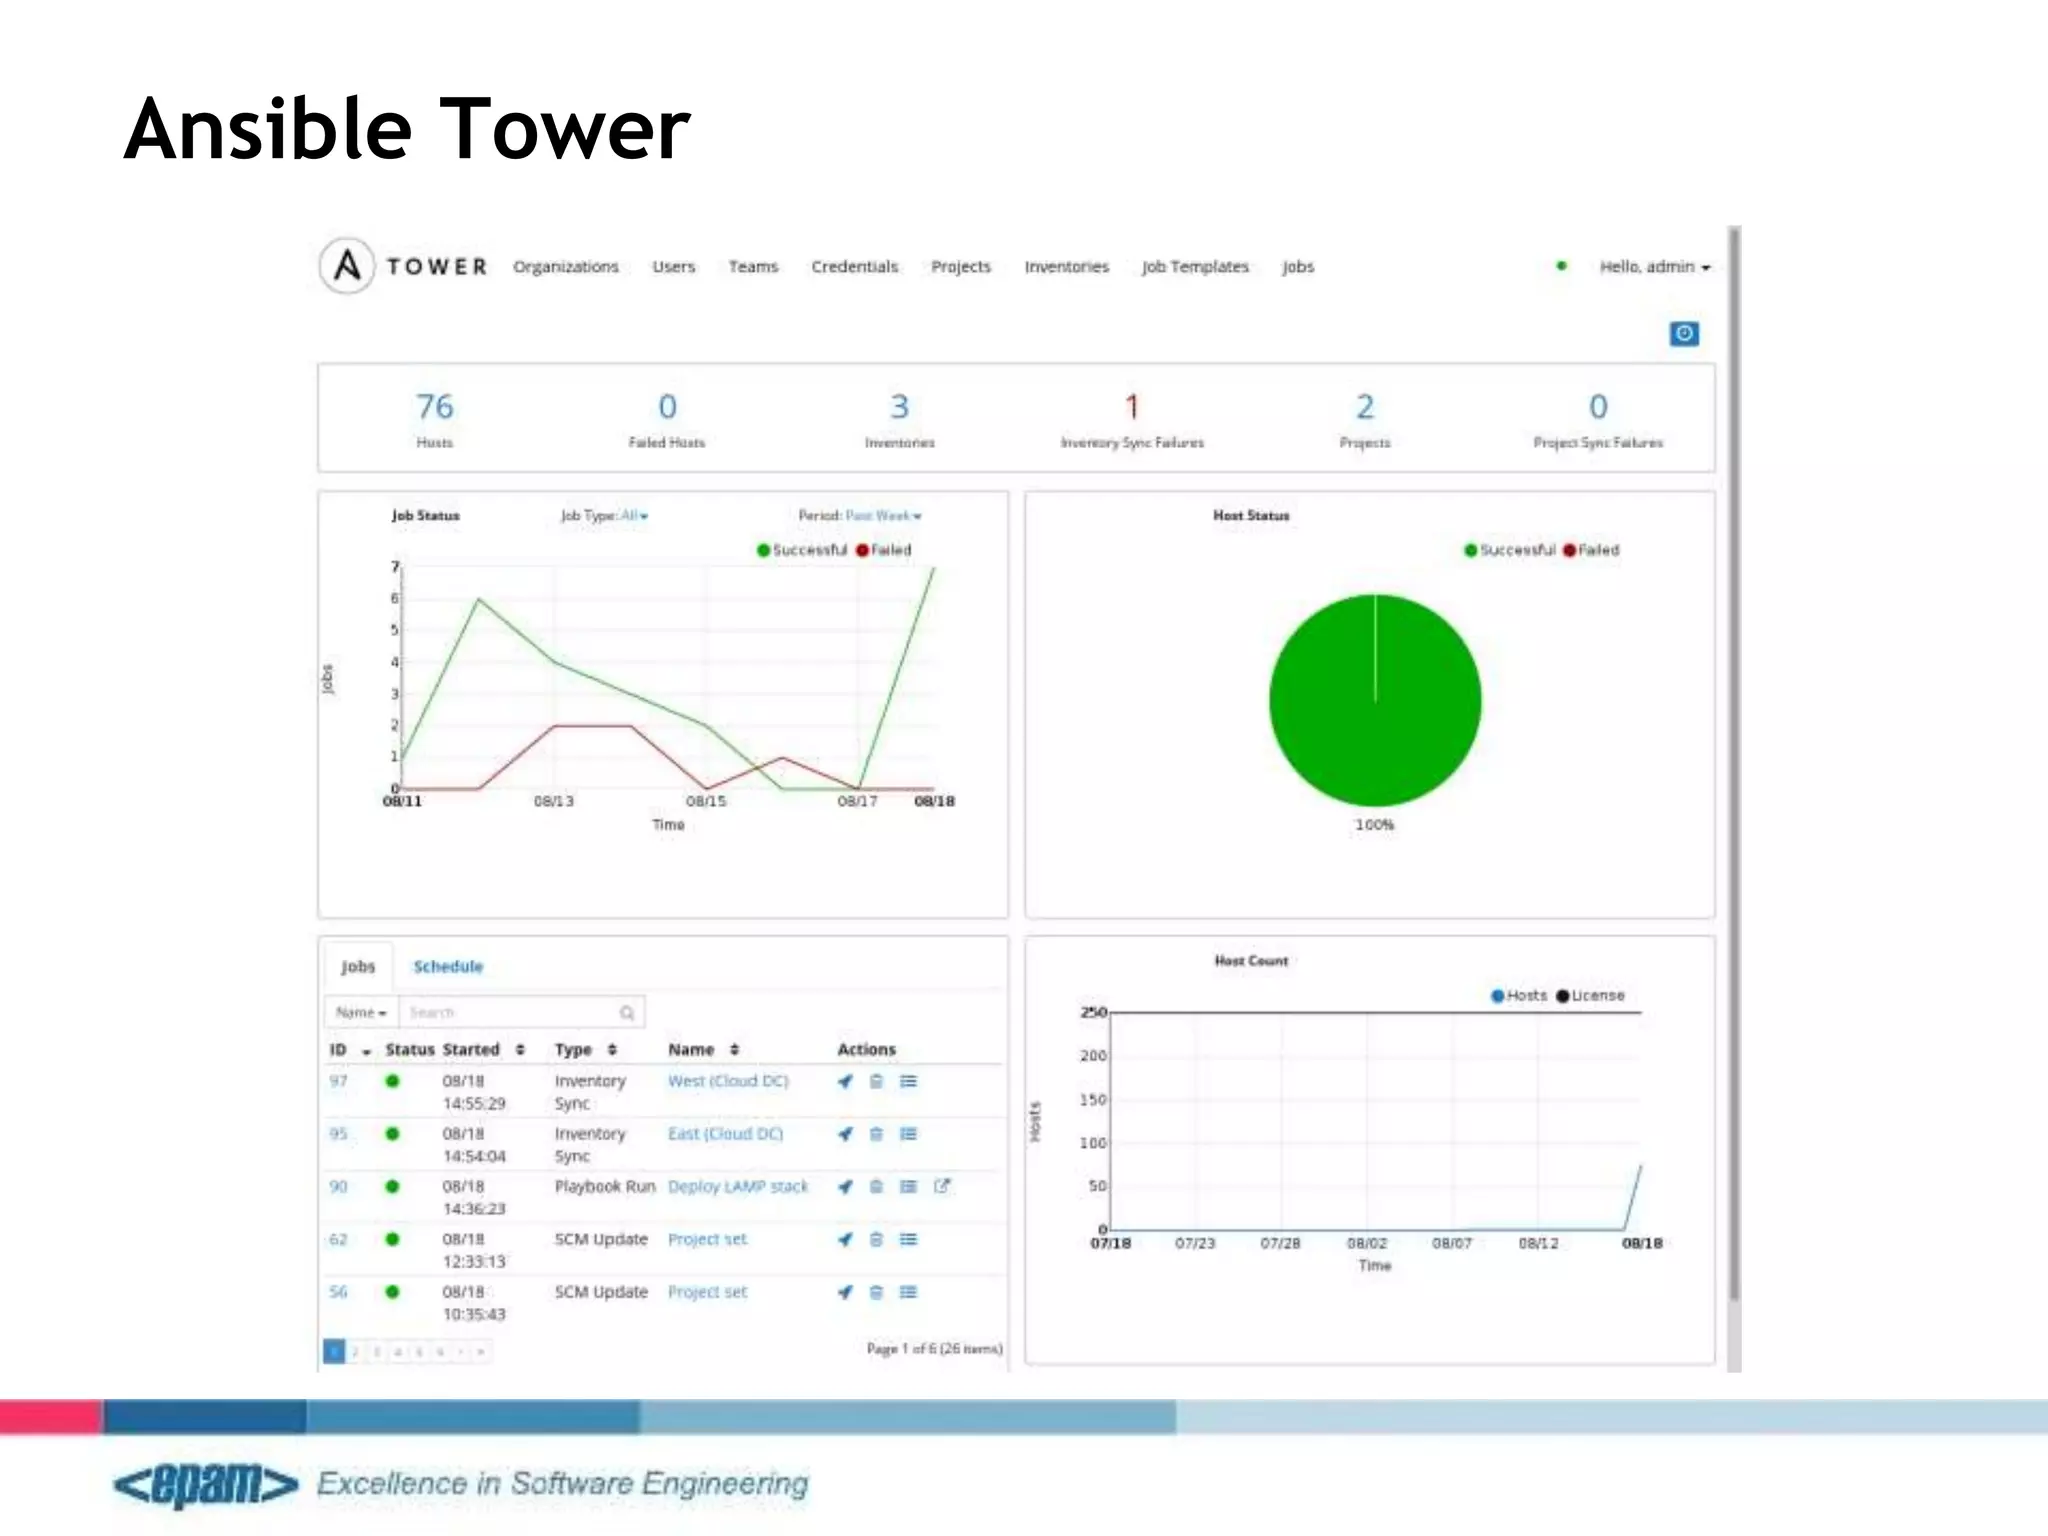Delete job 97 West (Cloud DC) trash icon
2048x1536 pixels.
(x=876, y=1081)
